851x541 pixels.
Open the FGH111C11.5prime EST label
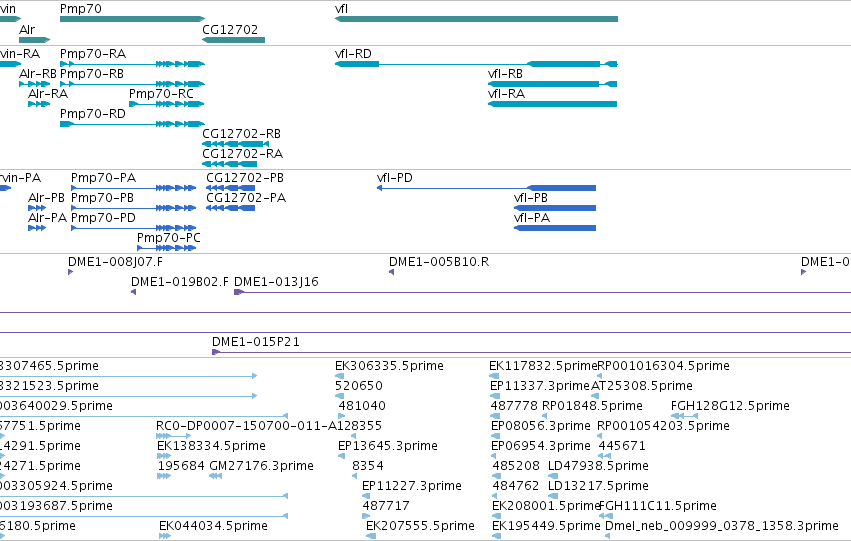click(x=658, y=507)
